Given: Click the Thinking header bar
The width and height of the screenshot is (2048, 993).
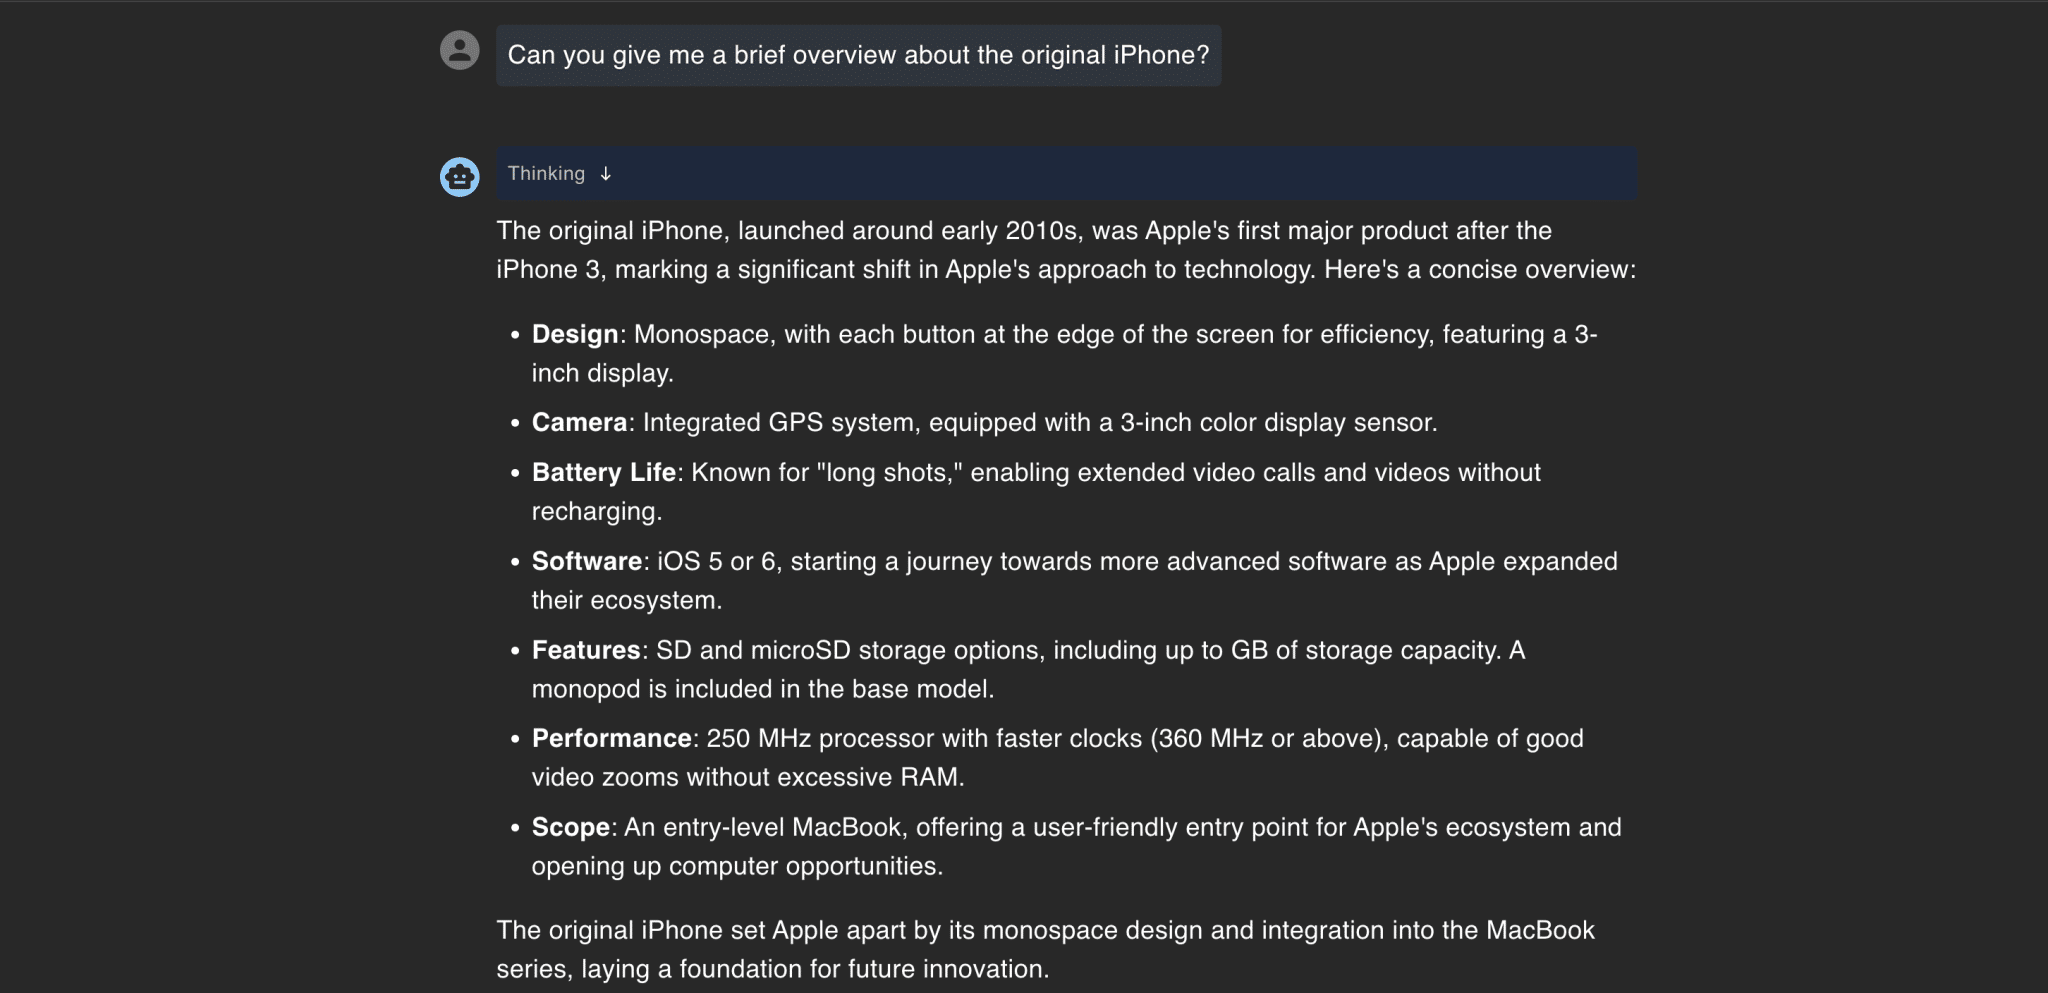Looking at the screenshot, I should click(1000, 173).
